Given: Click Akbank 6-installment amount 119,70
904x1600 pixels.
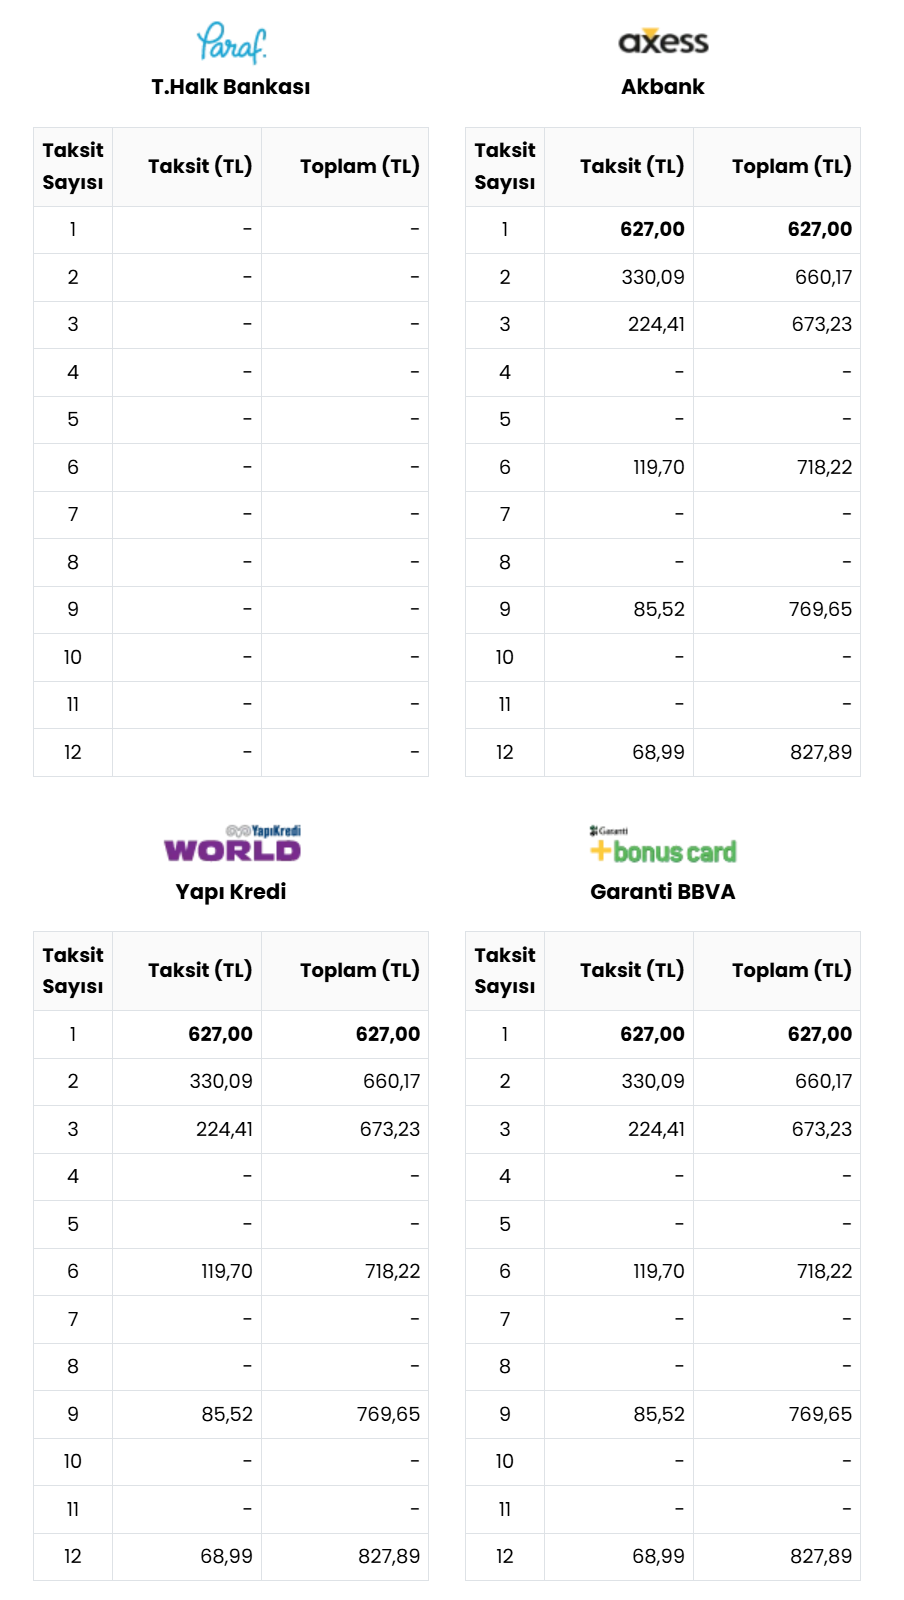Looking at the screenshot, I should tap(659, 467).
